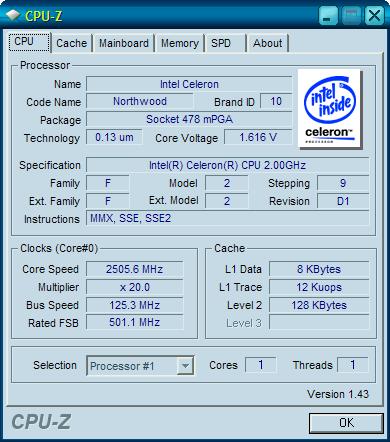Go to the SPD tab
Screen dimensions: 390x442
click(x=221, y=43)
